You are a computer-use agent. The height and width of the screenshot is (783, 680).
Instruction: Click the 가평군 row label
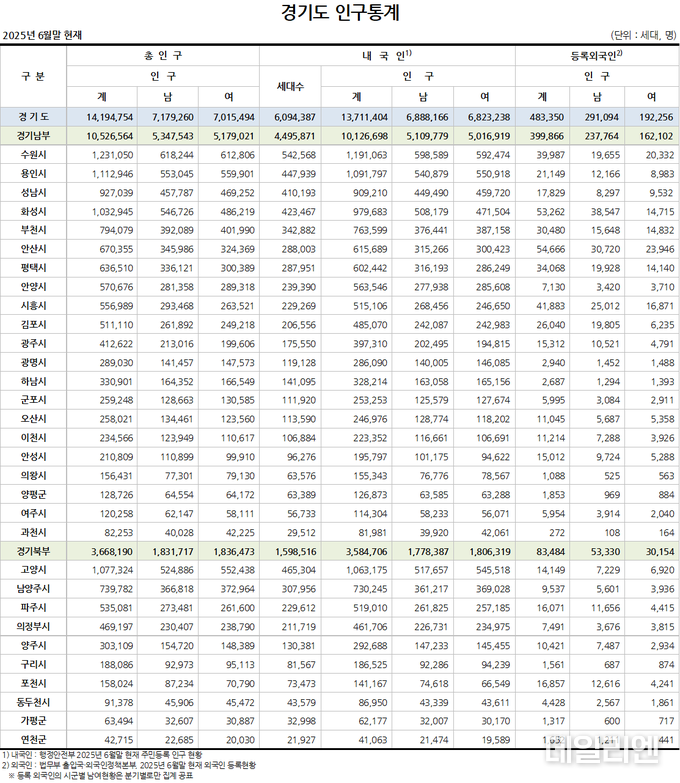pyautogui.click(x=33, y=721)
